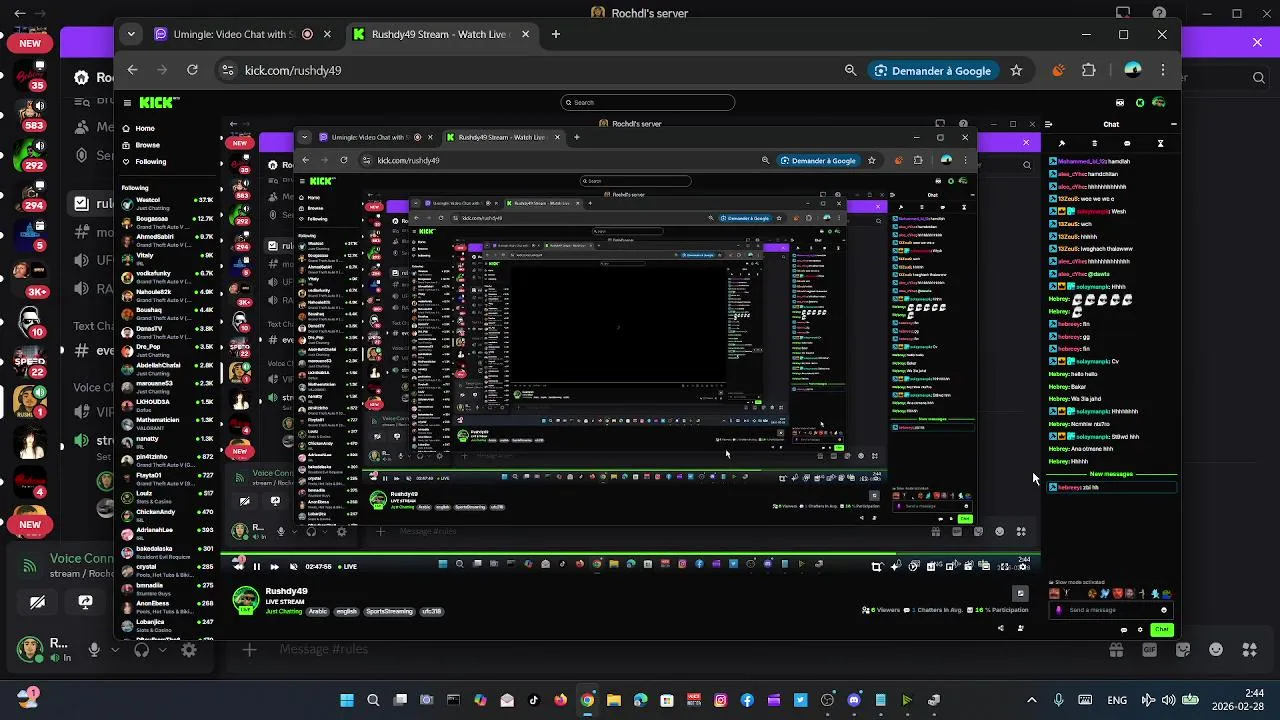The image size is (1280, 720).
Task: Open SportsStreaming tag under stream
Action: click(389, 611)
